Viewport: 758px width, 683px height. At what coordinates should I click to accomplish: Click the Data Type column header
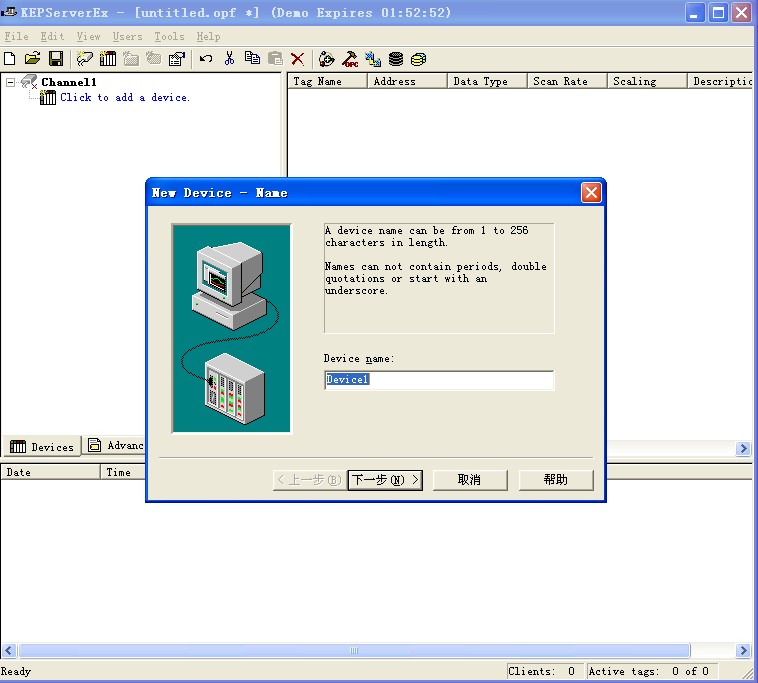pyautogui.click(x=487, y=81)
